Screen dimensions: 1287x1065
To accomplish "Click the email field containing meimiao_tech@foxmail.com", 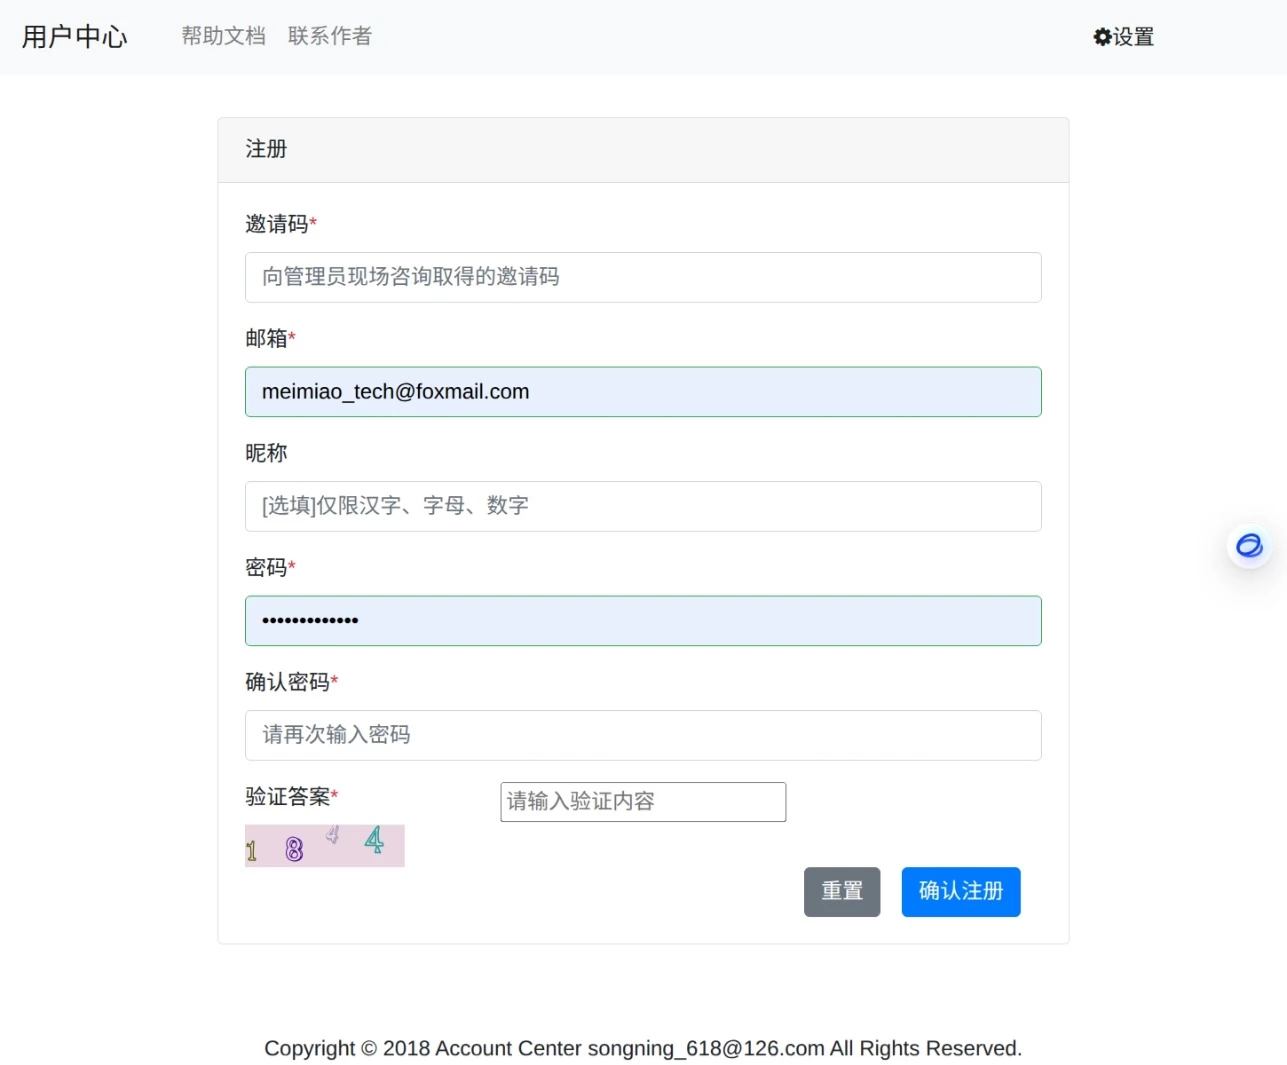I will tap(642, 392).
